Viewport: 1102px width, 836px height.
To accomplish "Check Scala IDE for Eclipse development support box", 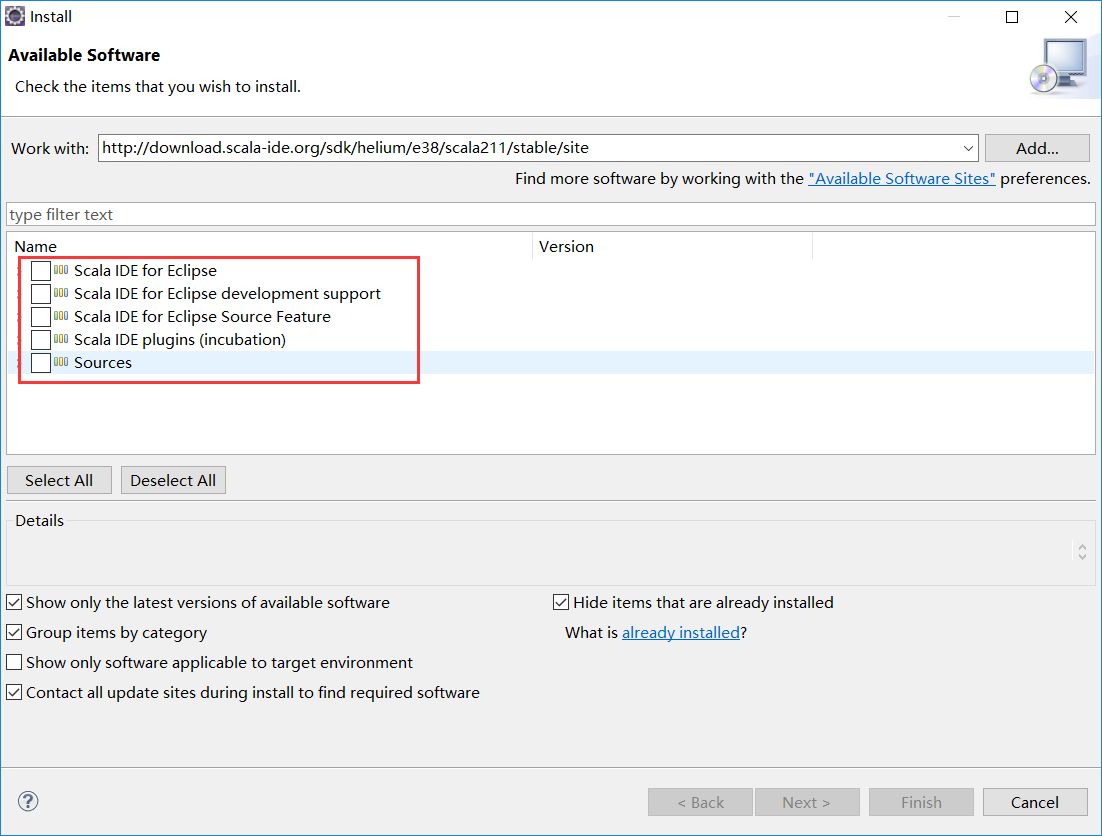I will 41,294.
